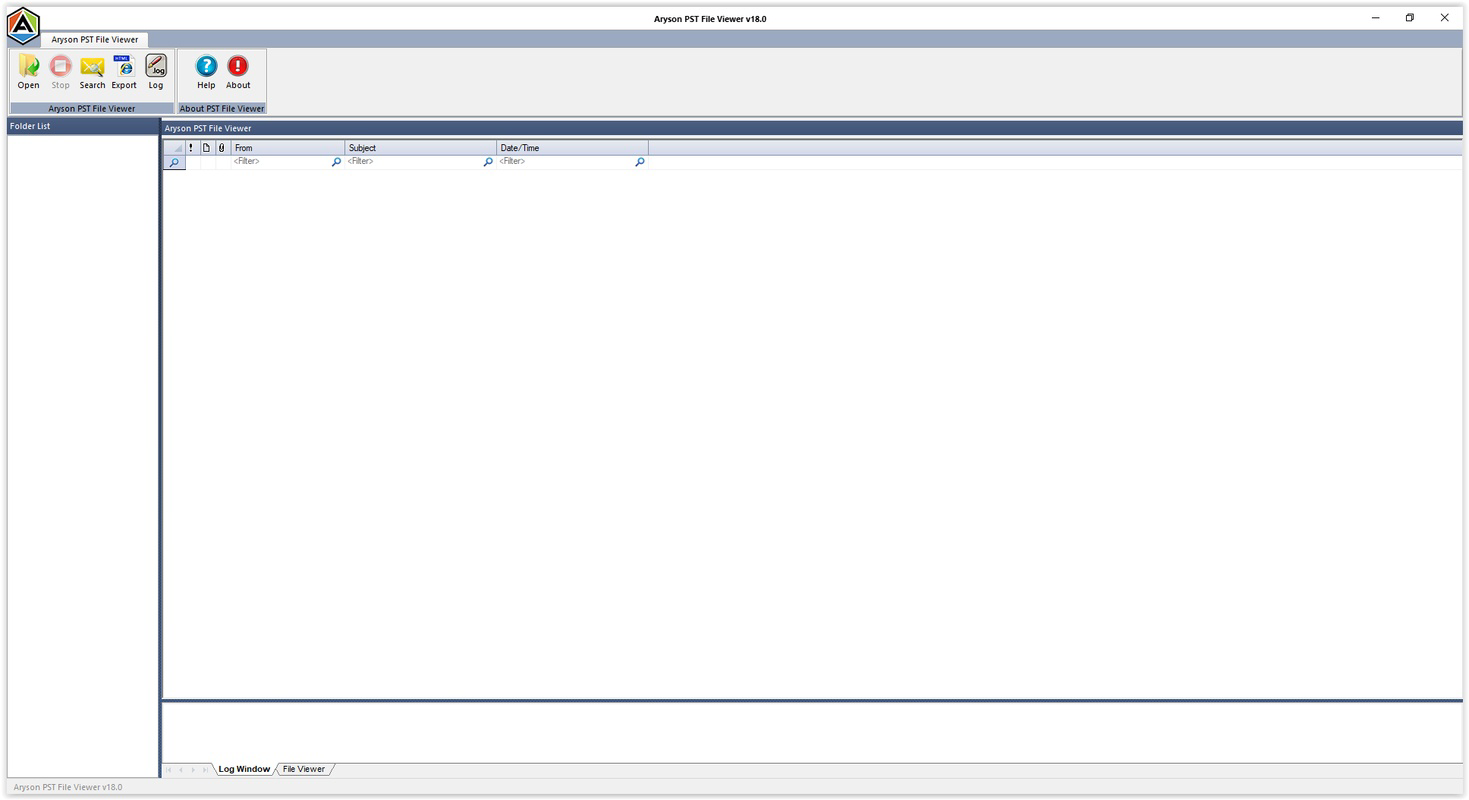Open a PST file with the Open icon

(x=28, y=70)
